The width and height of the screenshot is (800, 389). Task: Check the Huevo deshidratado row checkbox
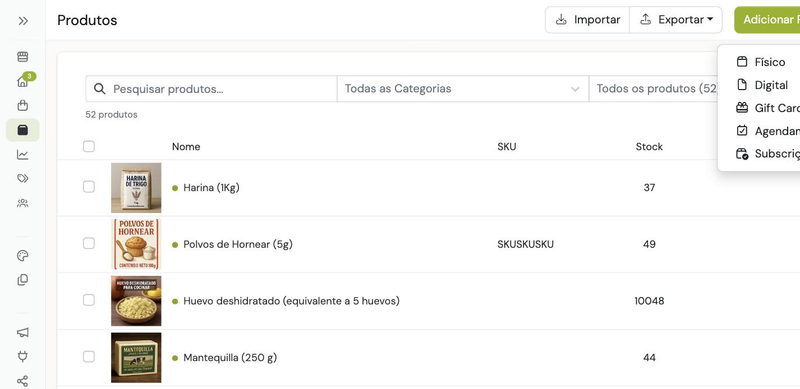click(89, 300)
